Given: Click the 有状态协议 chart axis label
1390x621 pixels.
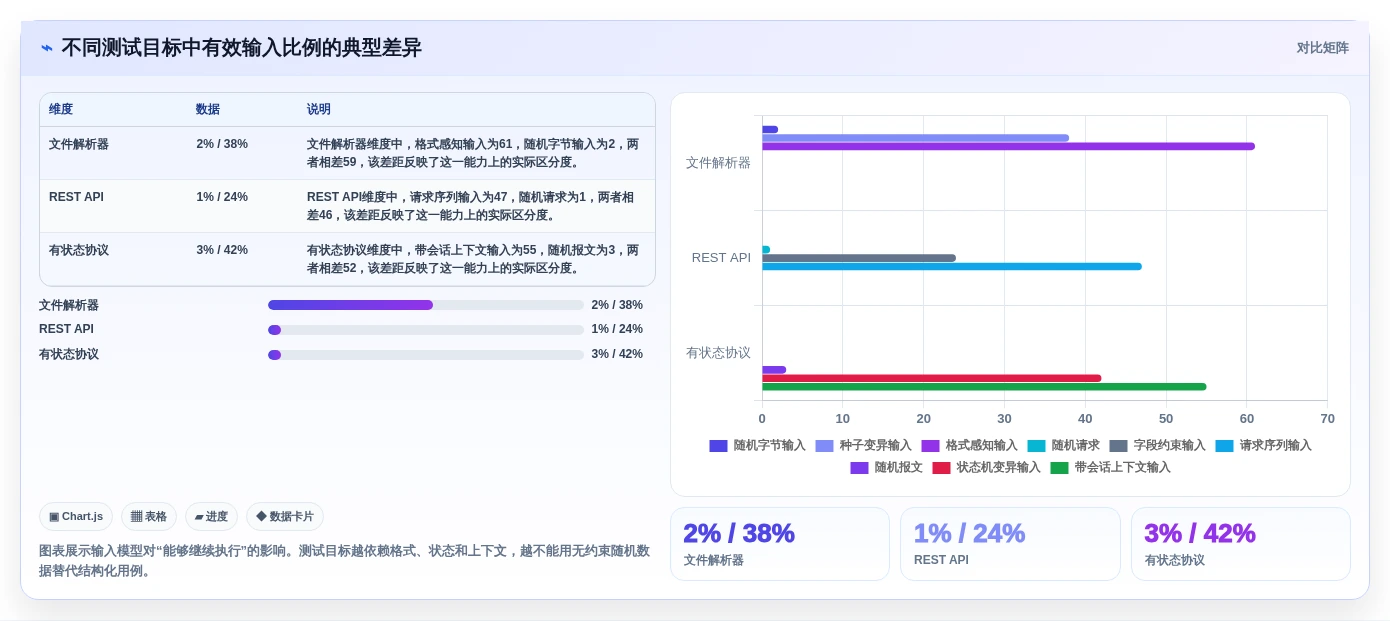Looking at the screenshot, I should tap(718, 352).
